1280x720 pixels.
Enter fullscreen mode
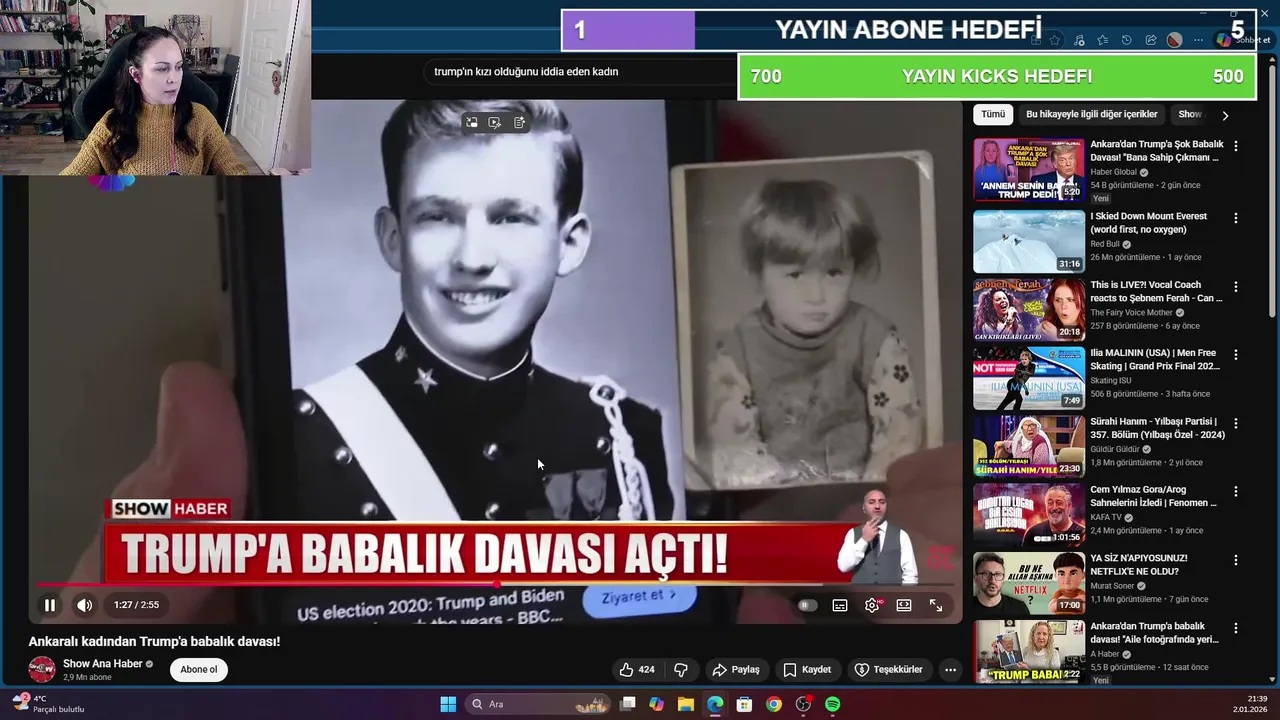(x=936, y=605)
